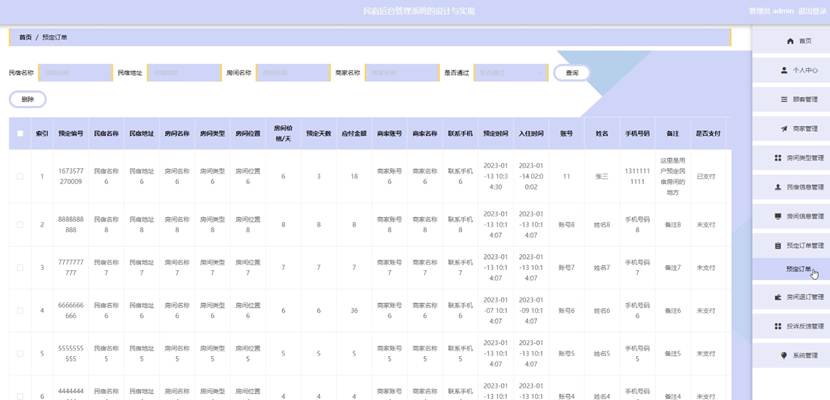Check the box for order 5555555555
The height and width of the screenshot is (400, 830).
pyautogui.click(x=20, y=353)
